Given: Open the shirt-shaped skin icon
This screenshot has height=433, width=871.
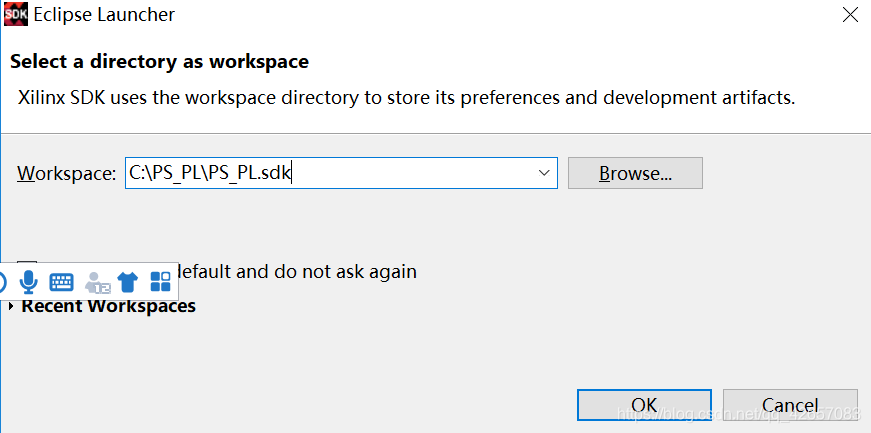Looking at the screenshot, I should click(127, 282).
